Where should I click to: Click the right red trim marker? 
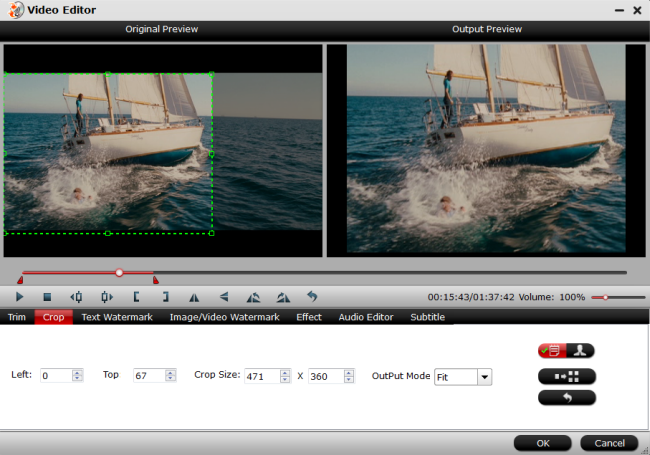click(156, 281)
